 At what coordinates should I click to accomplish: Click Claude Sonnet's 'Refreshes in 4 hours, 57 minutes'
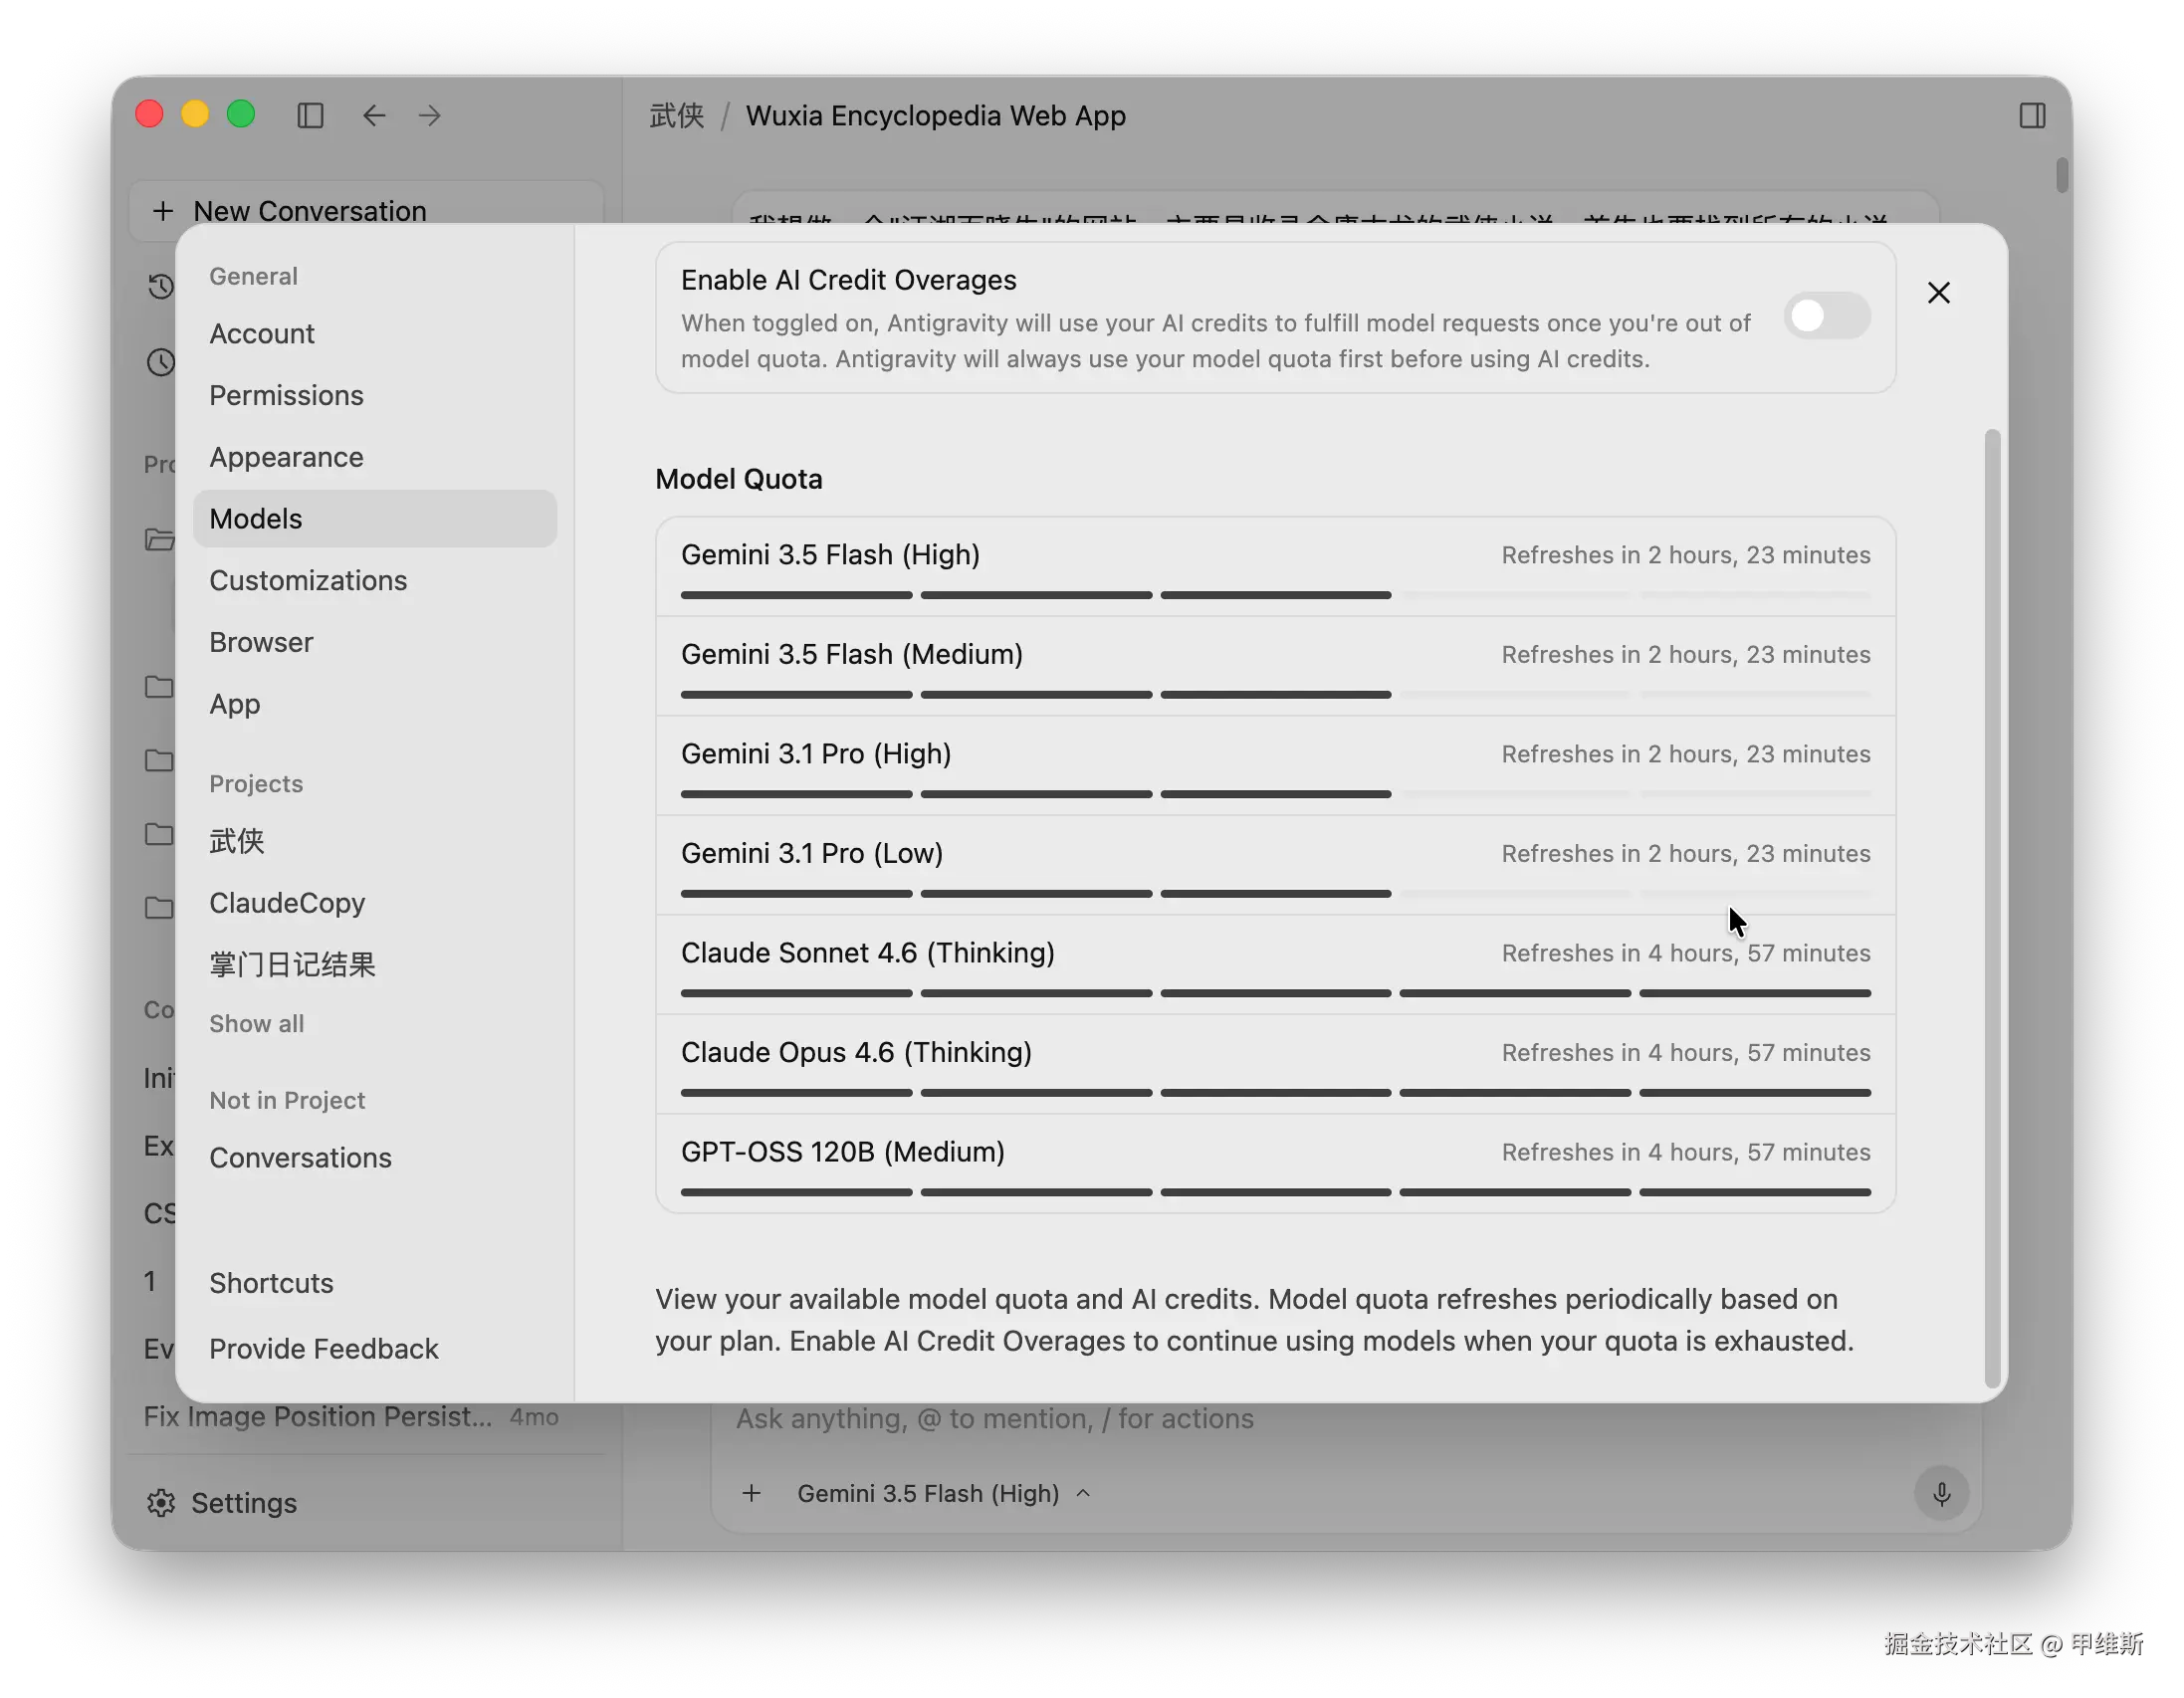pyautogui.click(x=1686, y=954)
